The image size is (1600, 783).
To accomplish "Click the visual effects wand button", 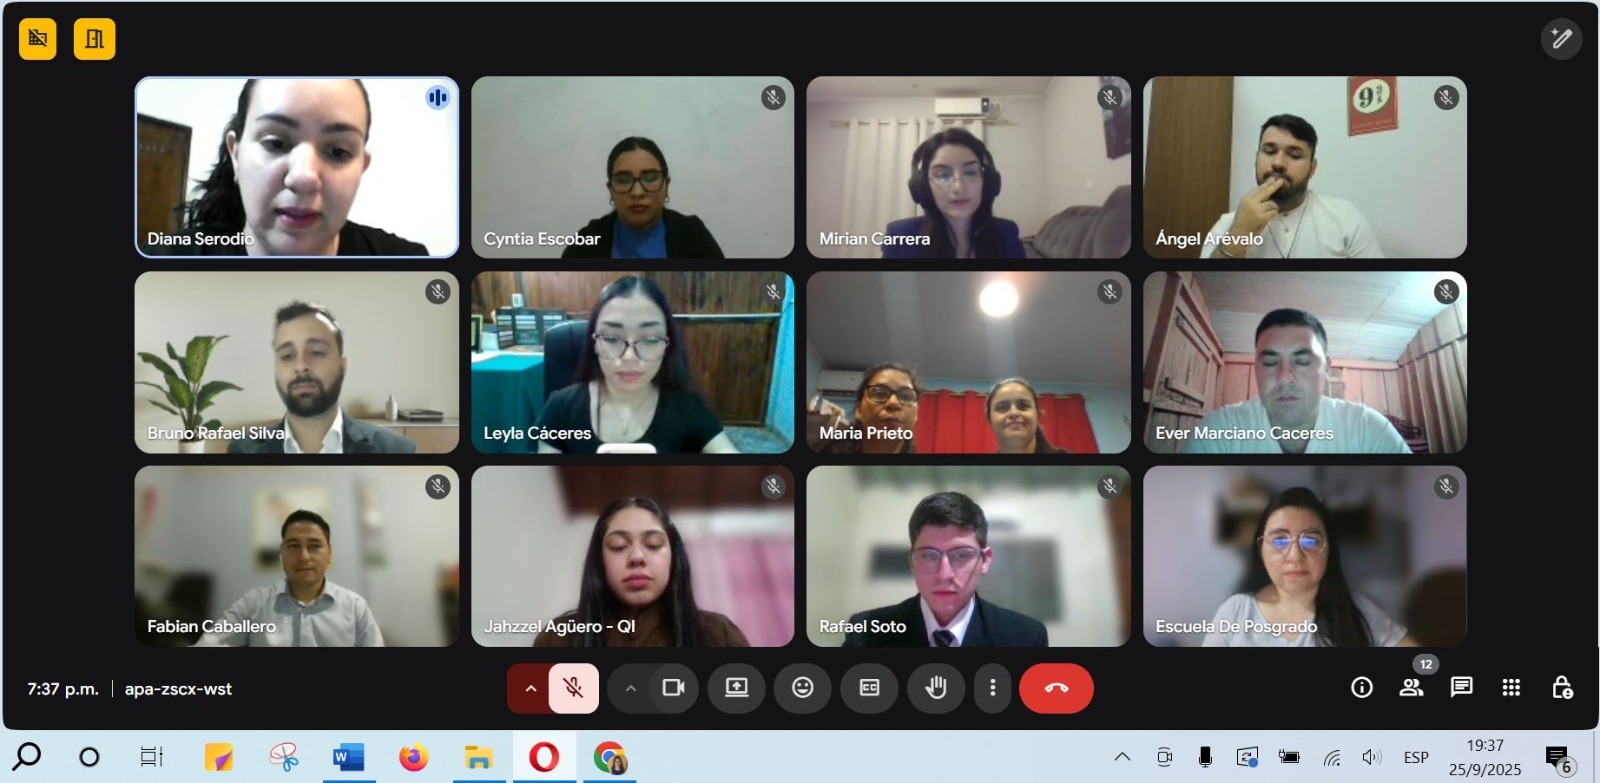I will click(1561, 39).
